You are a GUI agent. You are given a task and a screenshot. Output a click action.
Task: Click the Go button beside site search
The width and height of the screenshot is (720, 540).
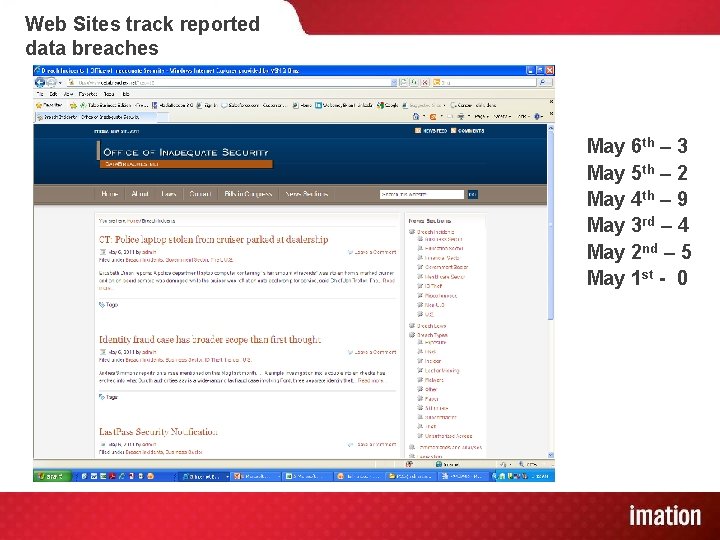pos(472,195)
